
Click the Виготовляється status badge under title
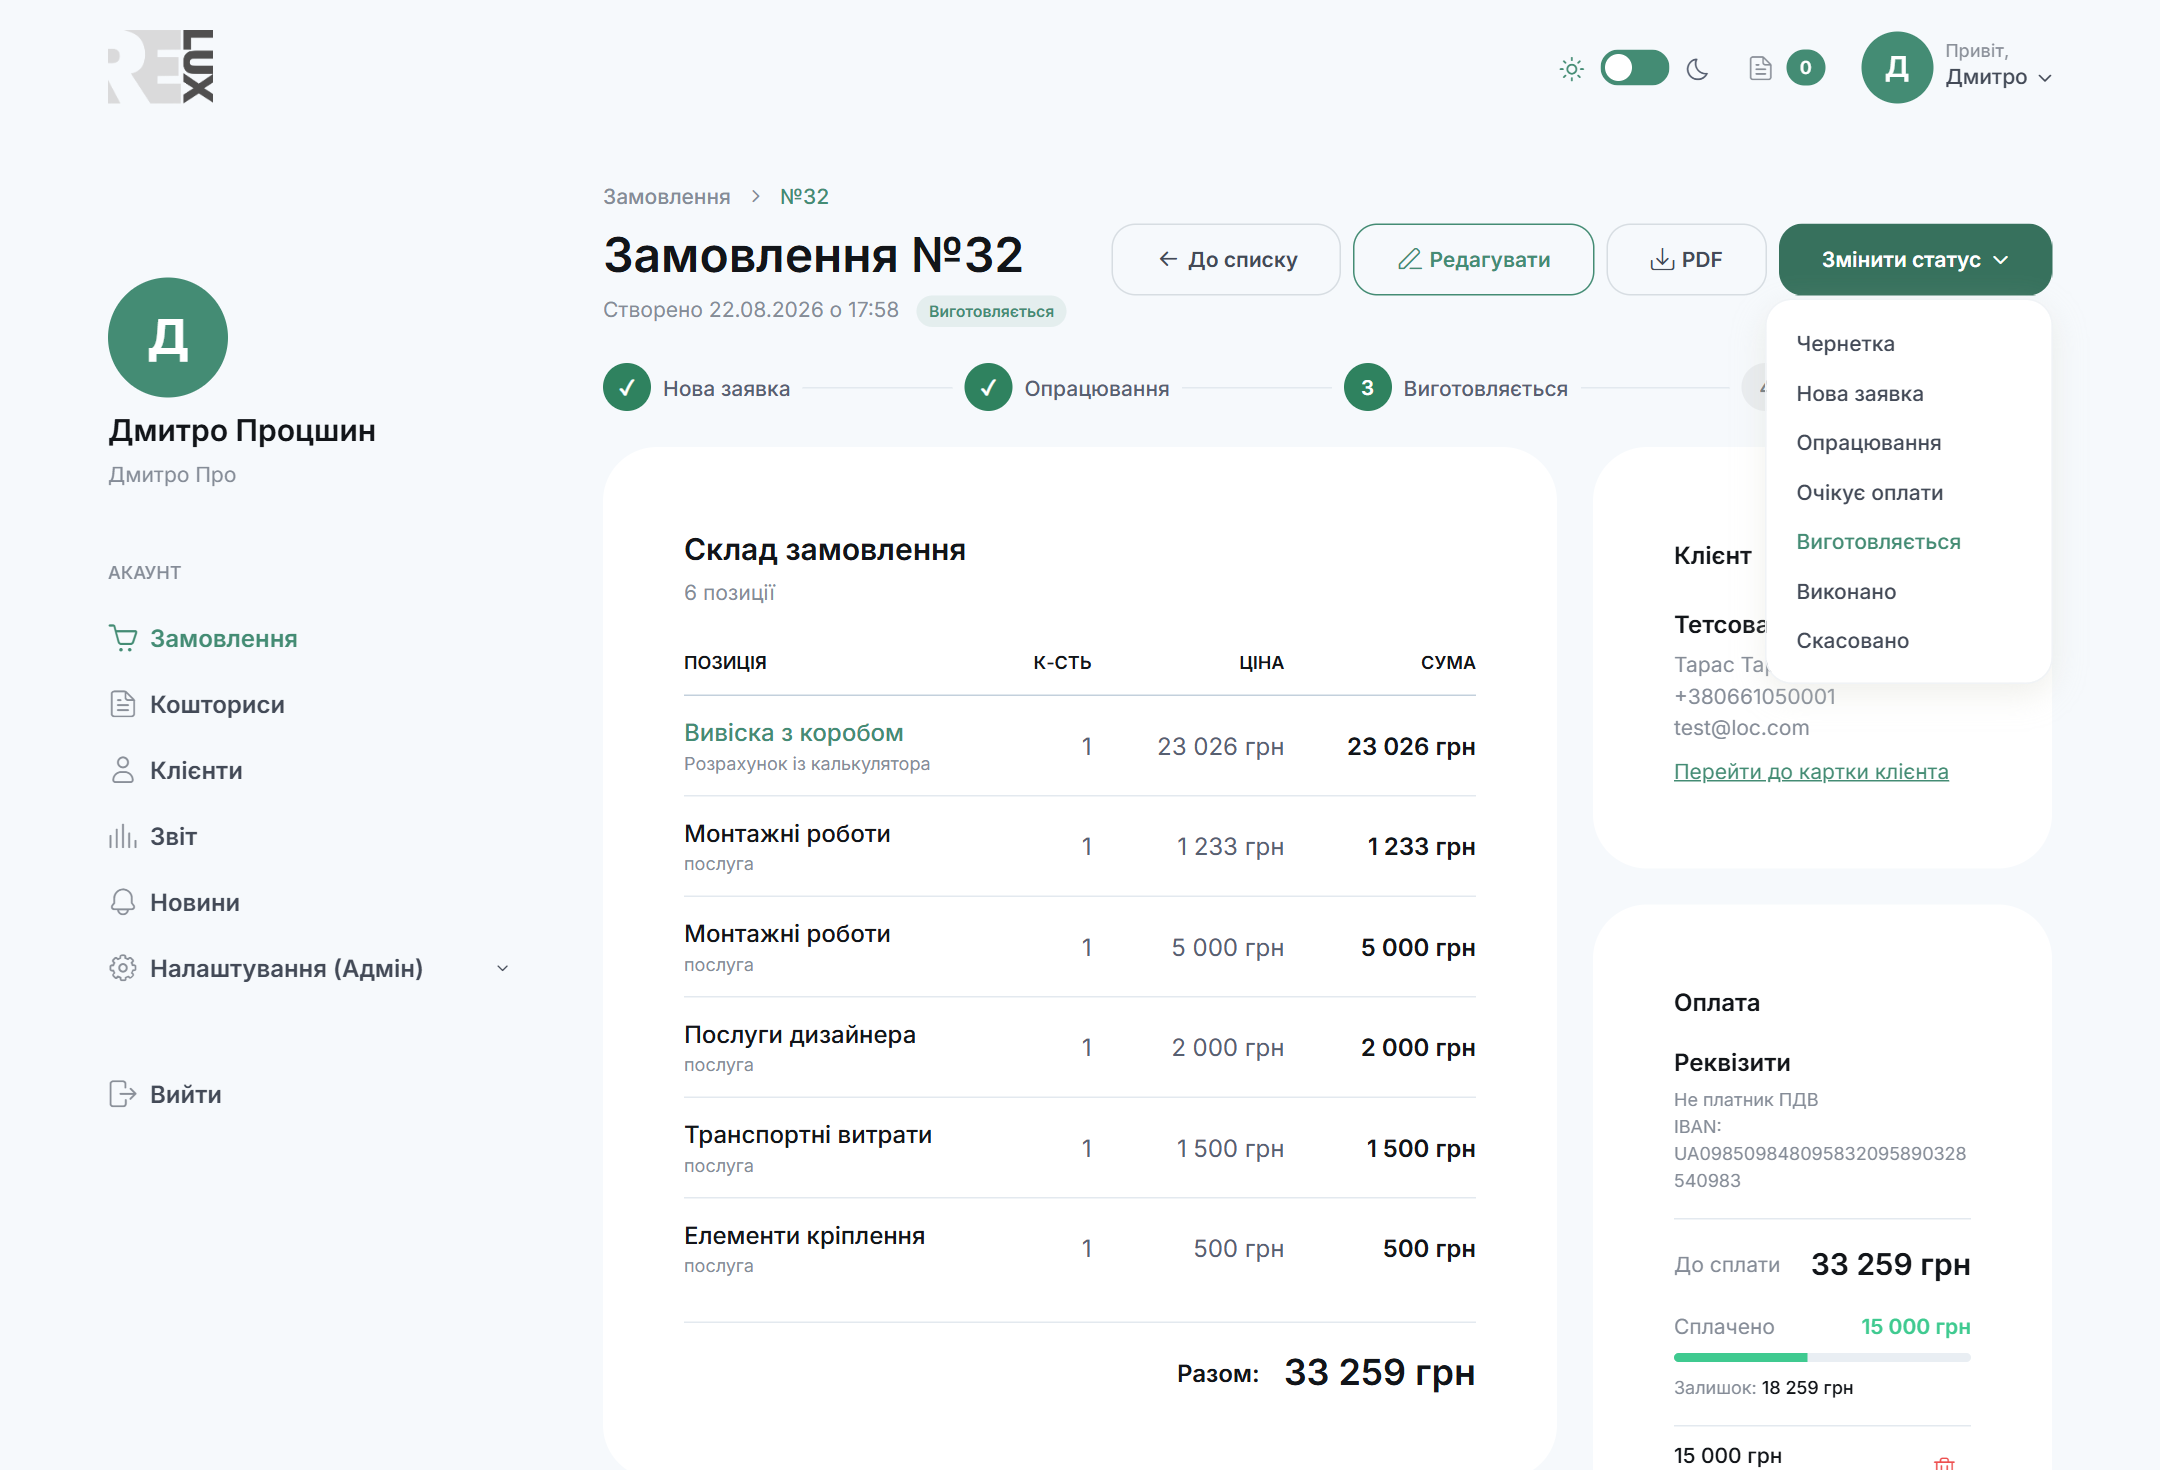tap(991, 311)
